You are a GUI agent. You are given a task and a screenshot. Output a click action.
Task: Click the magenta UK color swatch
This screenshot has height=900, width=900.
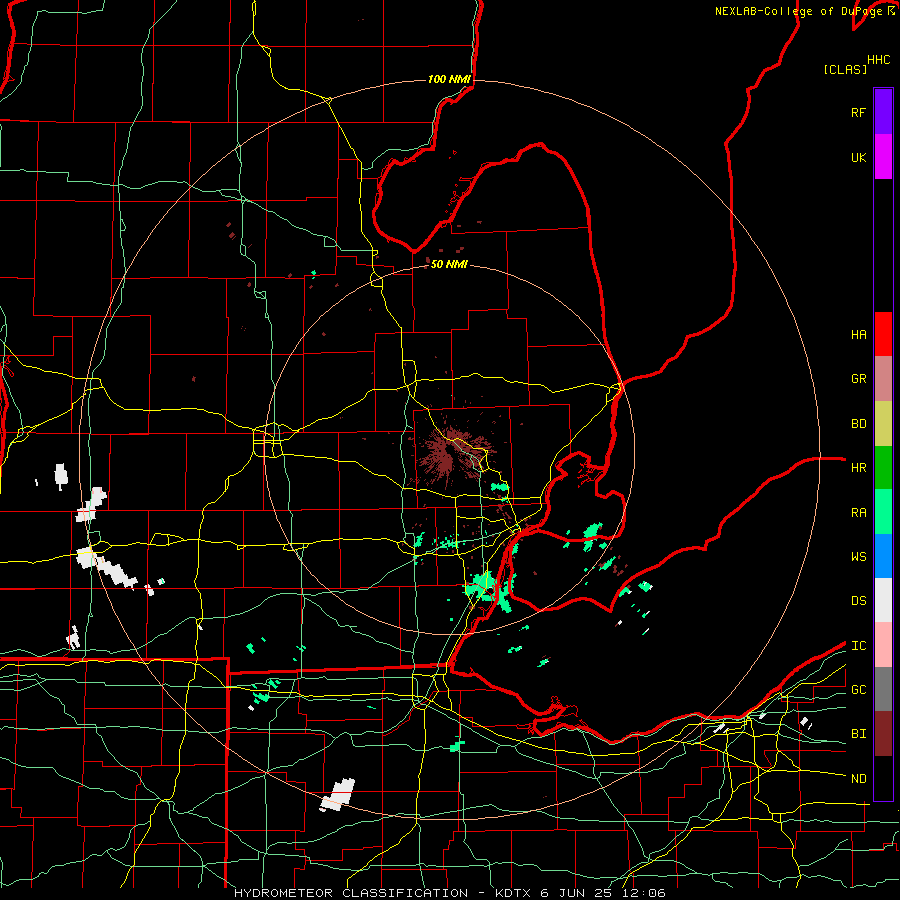pos(883,157)
